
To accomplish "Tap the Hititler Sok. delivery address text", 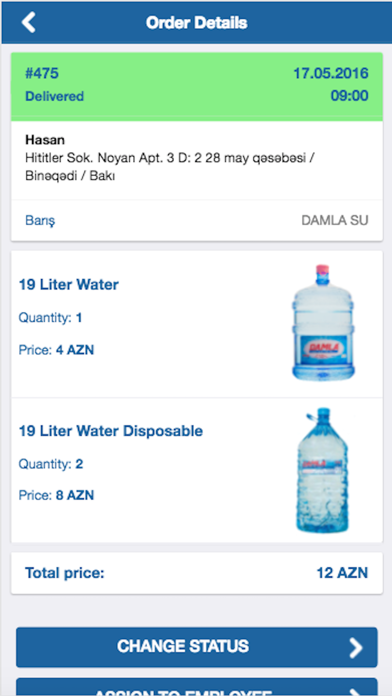I will point(170,166).
